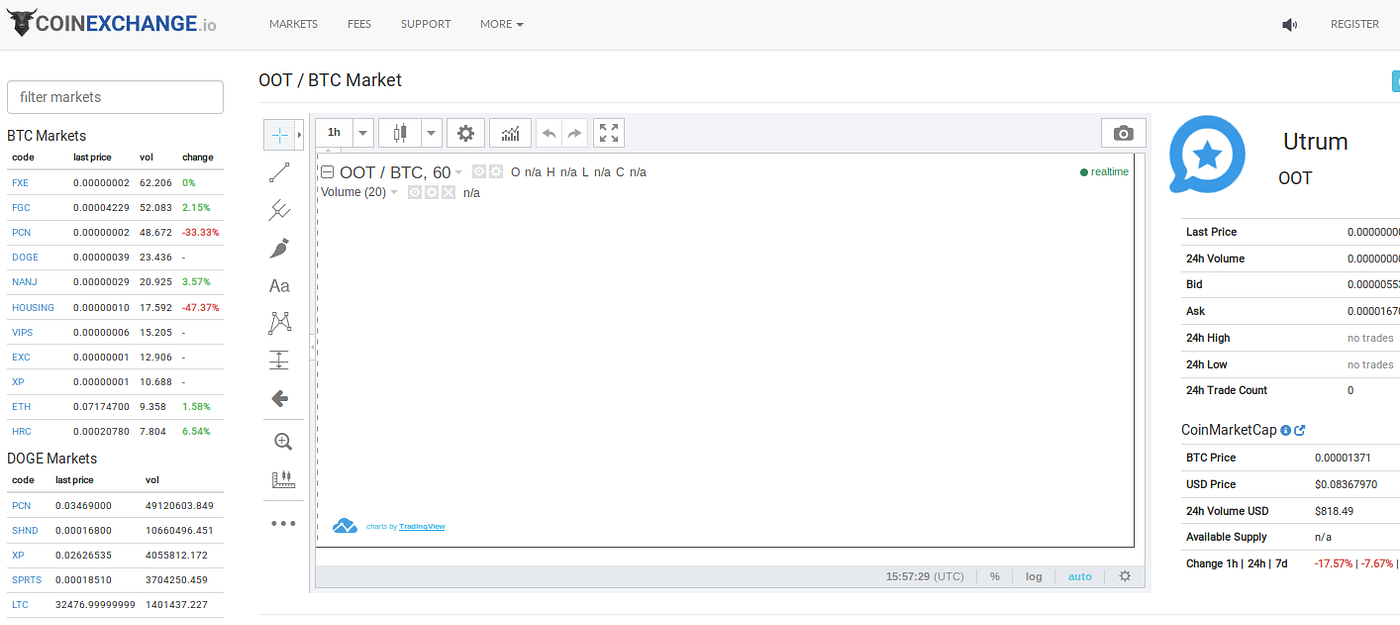Click the undo arrow
Image resolution: width=1400 pixels, height=625 pixels.
pos(549,132)
